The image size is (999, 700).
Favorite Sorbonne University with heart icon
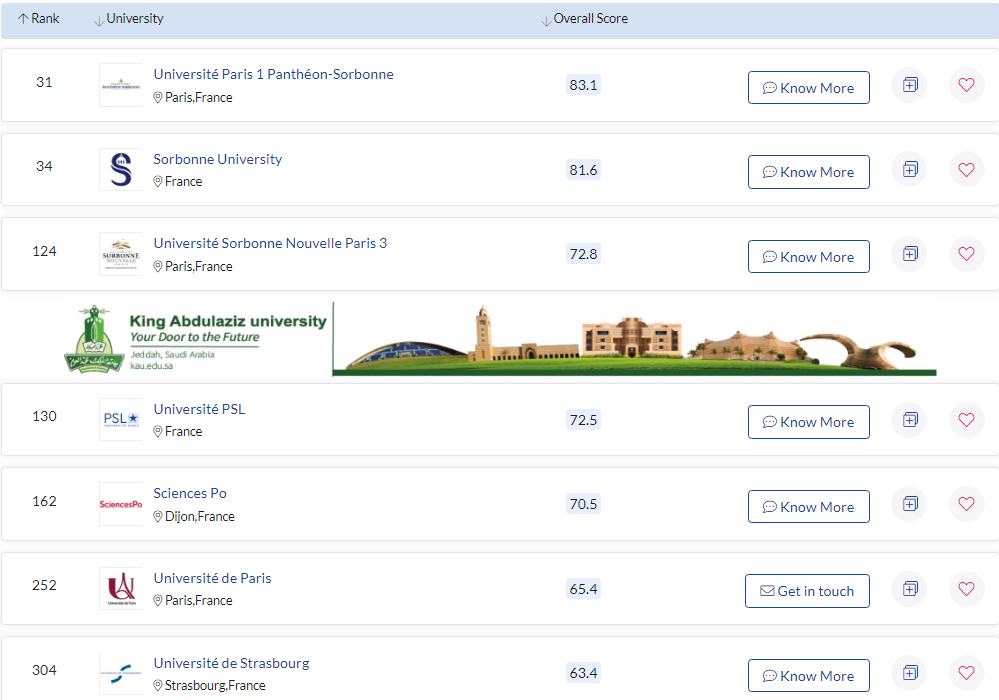967,169
